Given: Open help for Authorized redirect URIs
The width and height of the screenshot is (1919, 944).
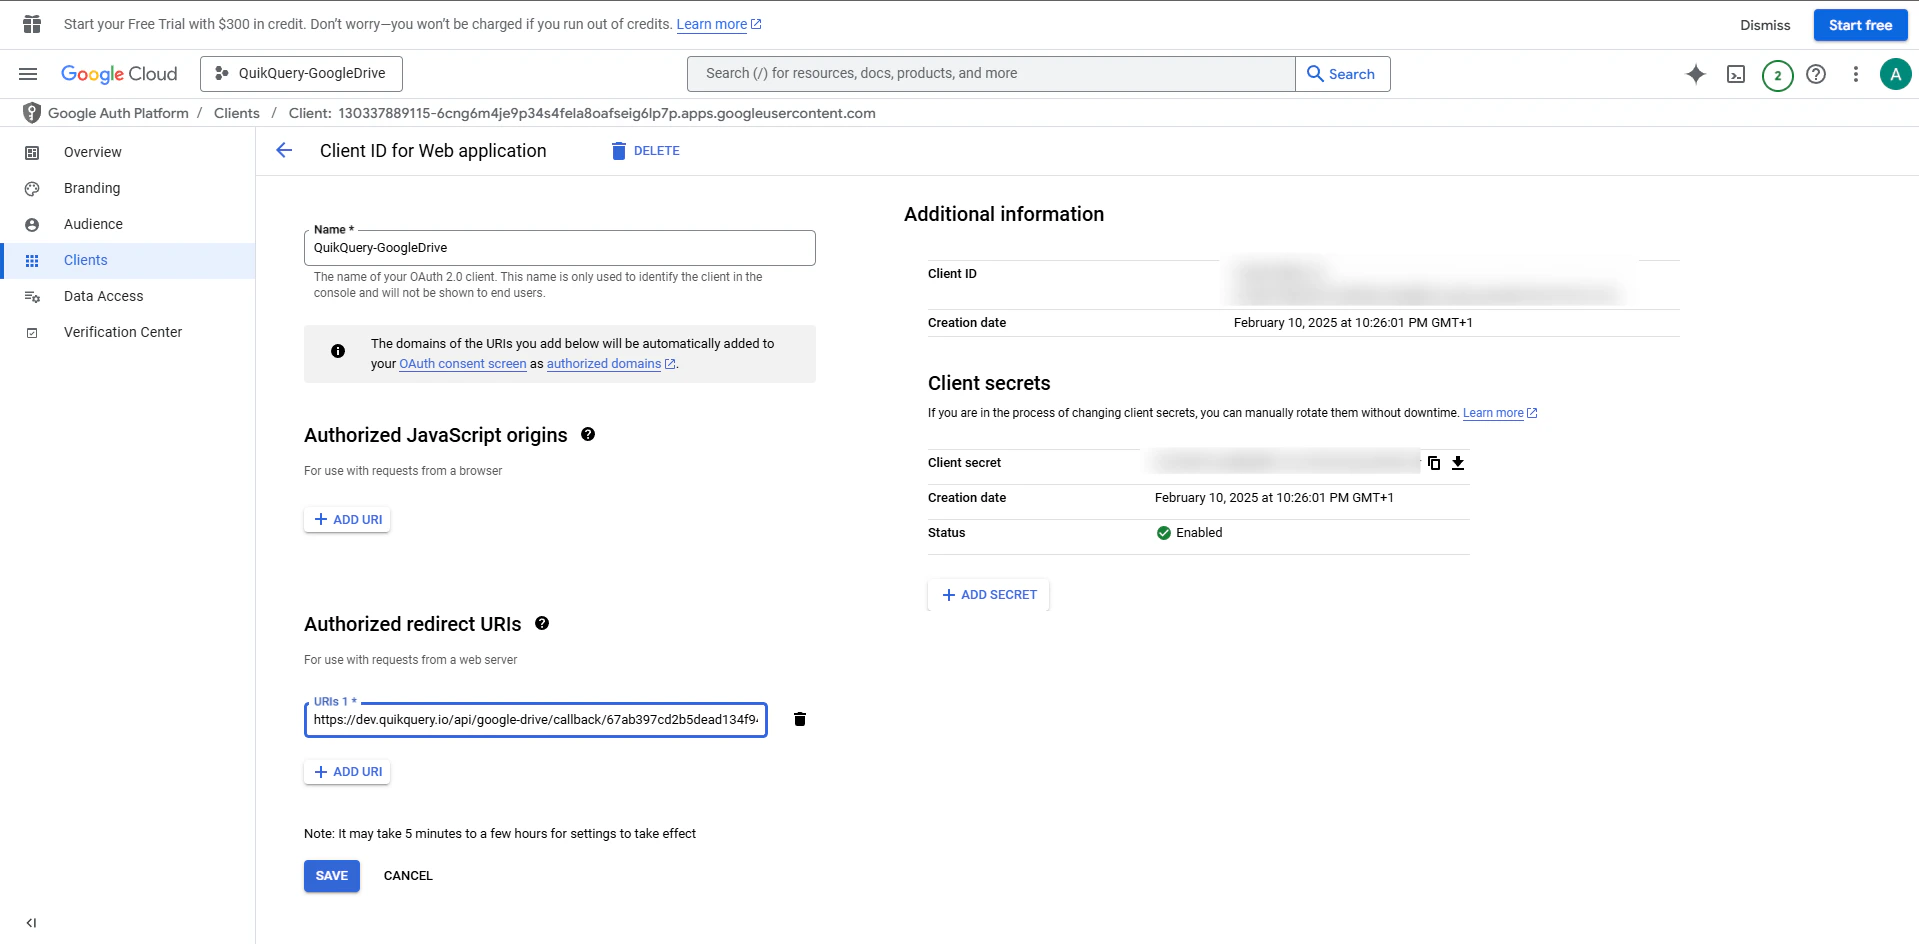Looking at the screenshot, I should 542,623.
